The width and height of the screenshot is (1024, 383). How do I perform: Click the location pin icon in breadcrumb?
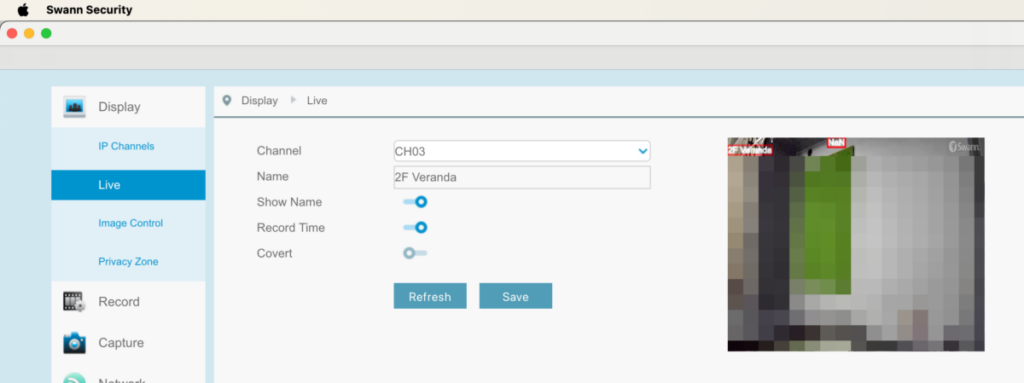[227, 101]
